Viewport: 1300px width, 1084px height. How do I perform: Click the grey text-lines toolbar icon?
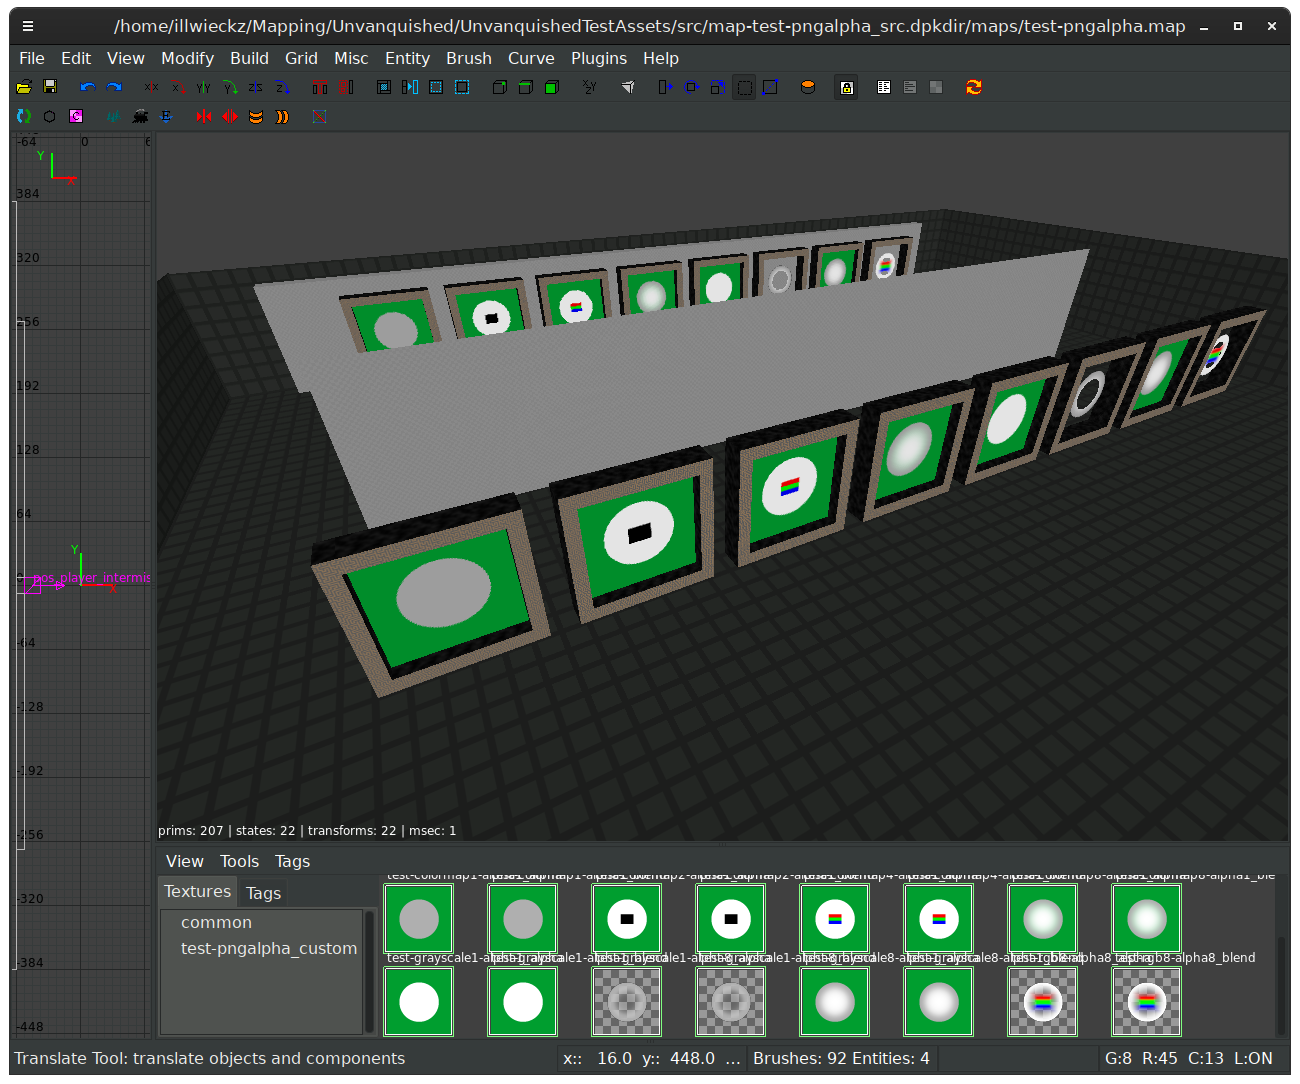(x=910, y=87)
